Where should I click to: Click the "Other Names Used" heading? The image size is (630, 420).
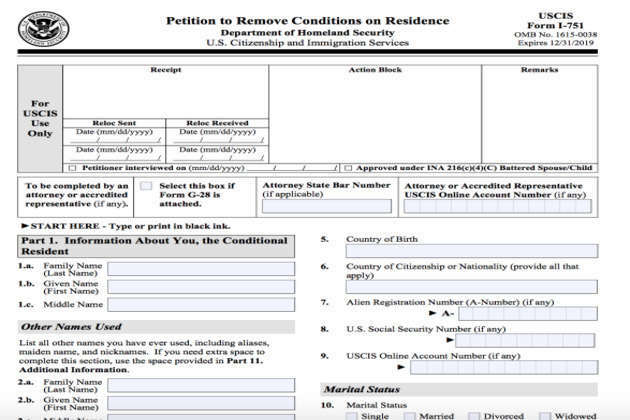tap(71, 327)
